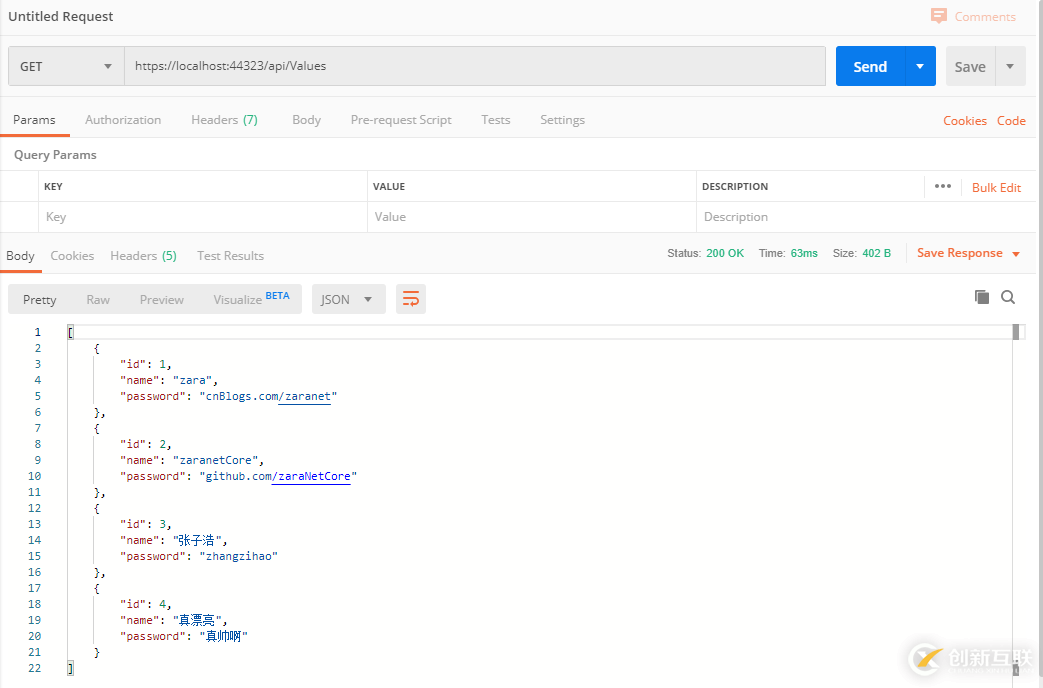Image resolution: width=1043 pixels, height=688 pixels.
Task: Open the Comments speech bubble icon
Action: point(939,16)
